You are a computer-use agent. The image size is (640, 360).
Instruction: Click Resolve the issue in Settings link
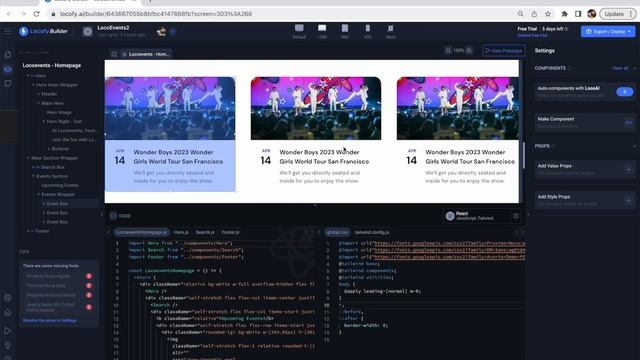coord(50,320)
